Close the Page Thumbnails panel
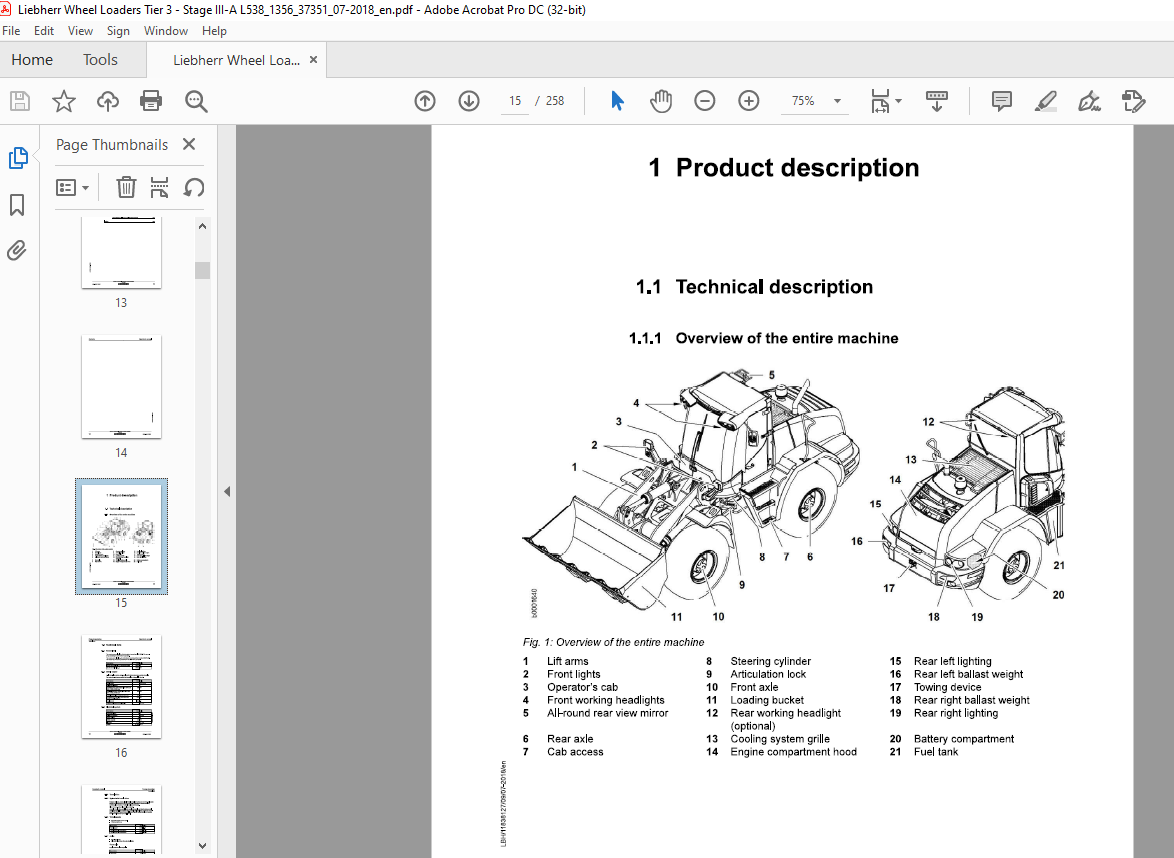The height and width of the screenshot is (858, 1174). point(189,144)
